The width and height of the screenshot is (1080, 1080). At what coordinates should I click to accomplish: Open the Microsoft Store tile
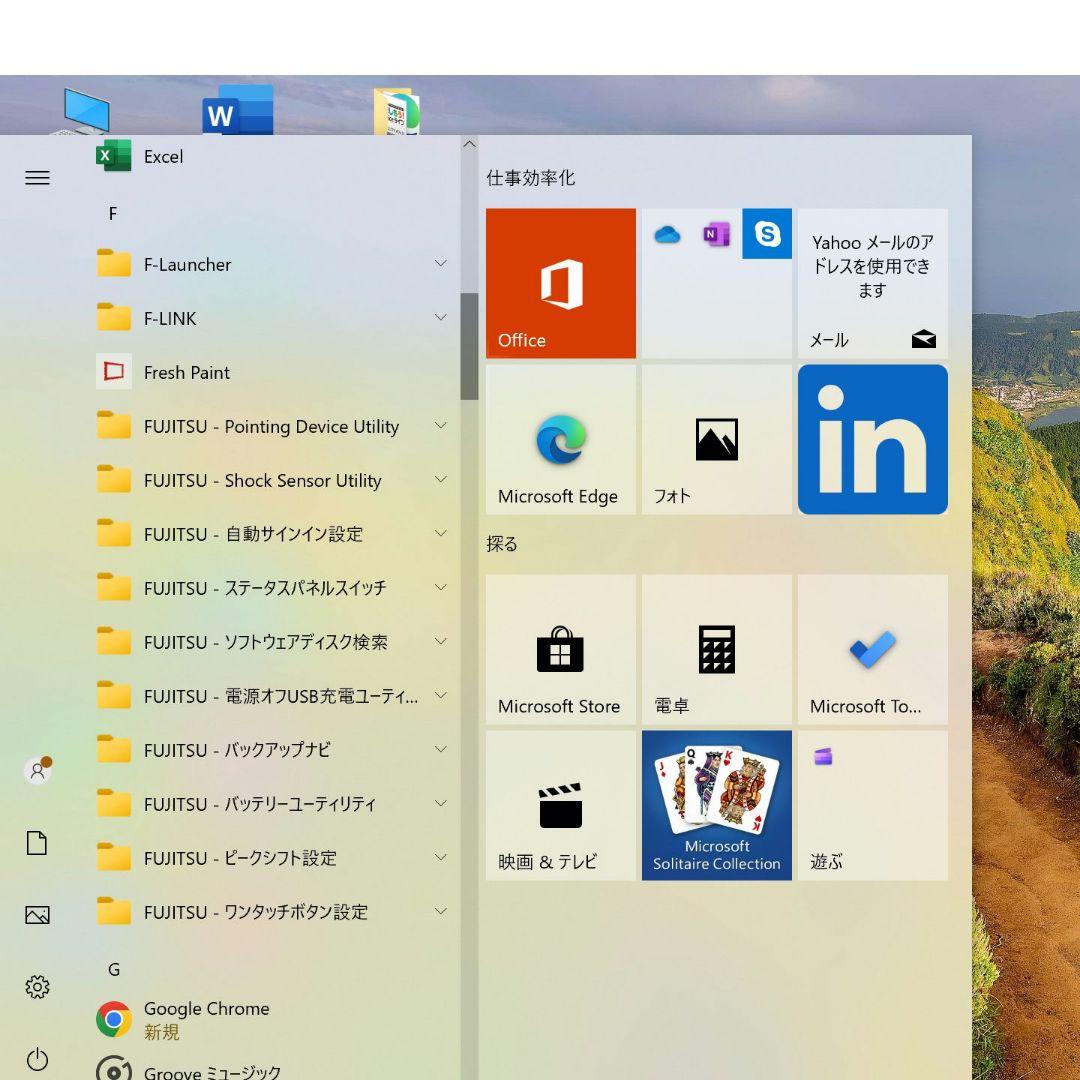[561, 650]
